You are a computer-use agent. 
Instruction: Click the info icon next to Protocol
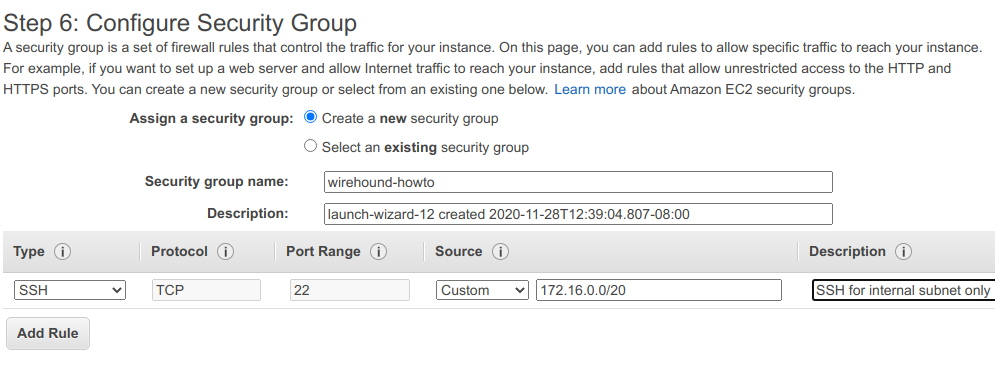point(225,252)
